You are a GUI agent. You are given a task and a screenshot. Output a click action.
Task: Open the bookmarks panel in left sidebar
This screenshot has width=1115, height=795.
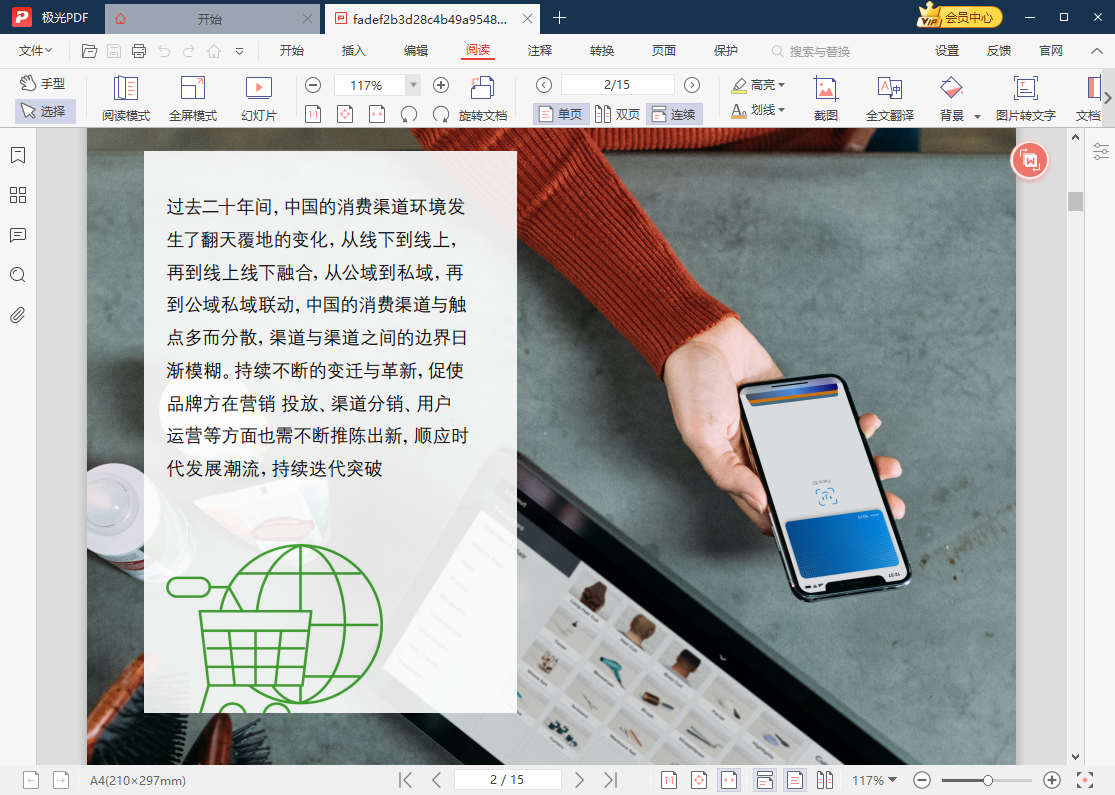tap(17, 155)
